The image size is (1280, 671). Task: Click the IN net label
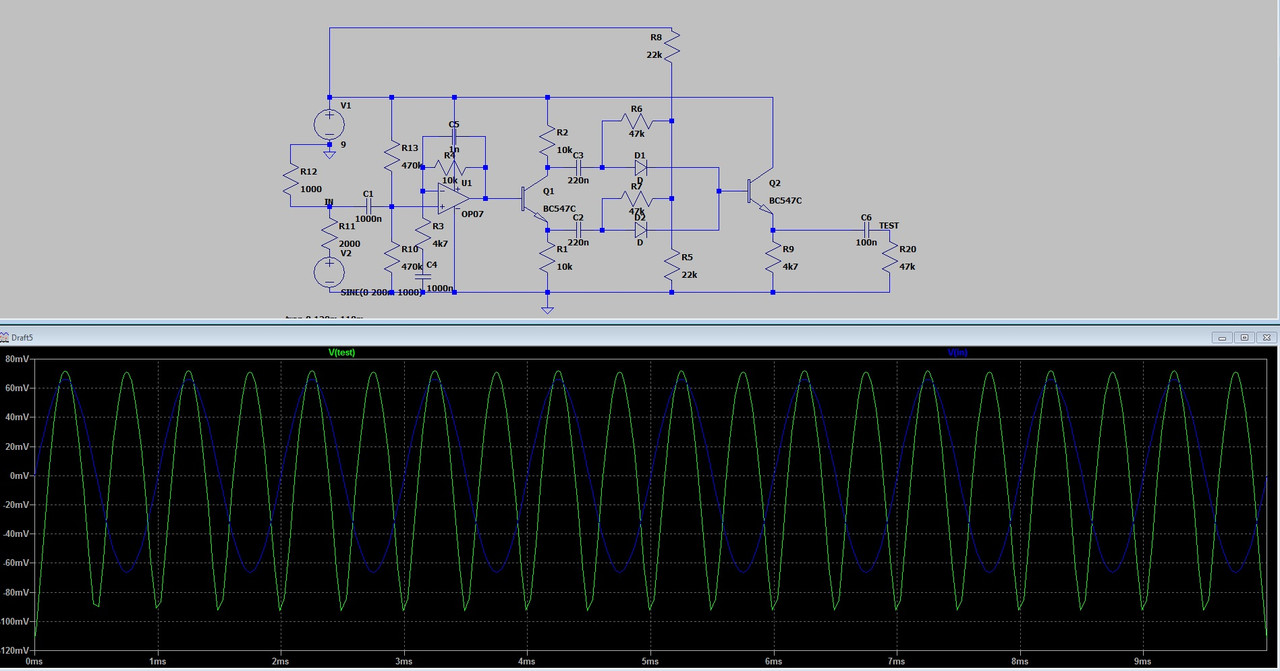pyautogui.click(x=329, y=202)
